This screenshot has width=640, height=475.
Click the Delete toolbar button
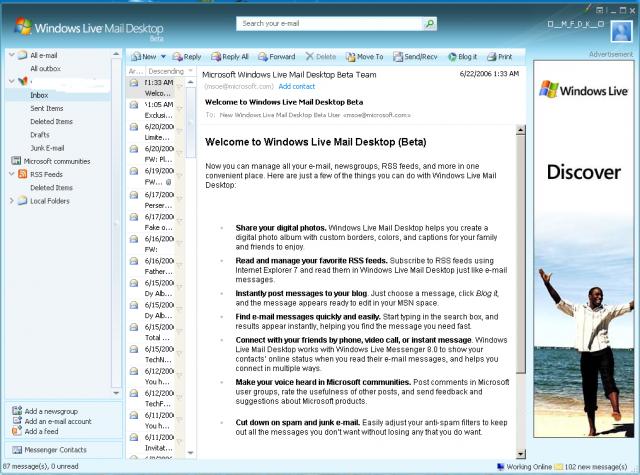coord(321,57)
